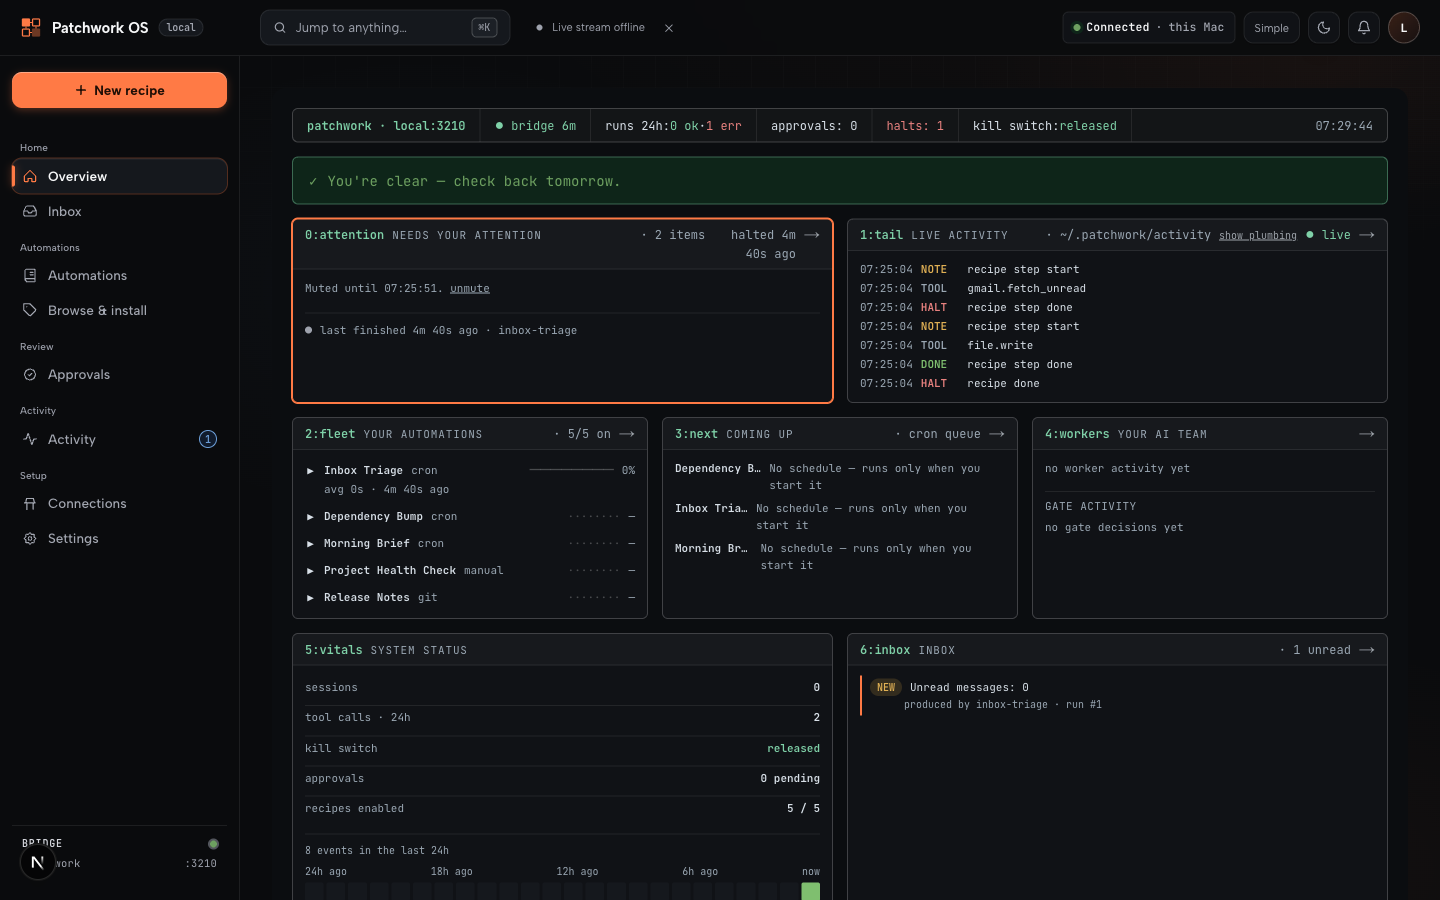Click the green now bar in events chart
Image resolution: width=1440 pixels, height=900 pixels.
click(811, 891)
